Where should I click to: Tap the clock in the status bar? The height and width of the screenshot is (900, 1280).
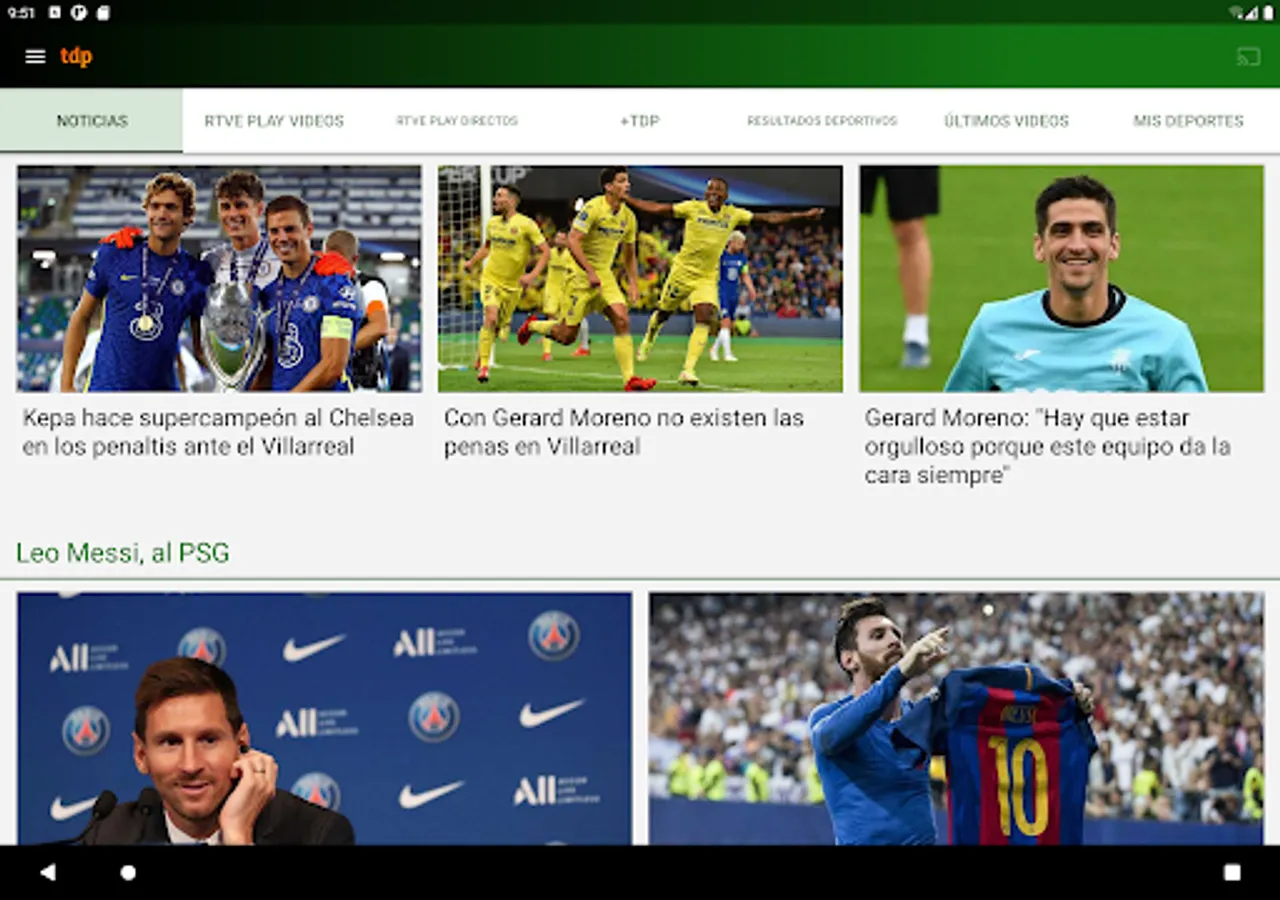coord(21,13)
